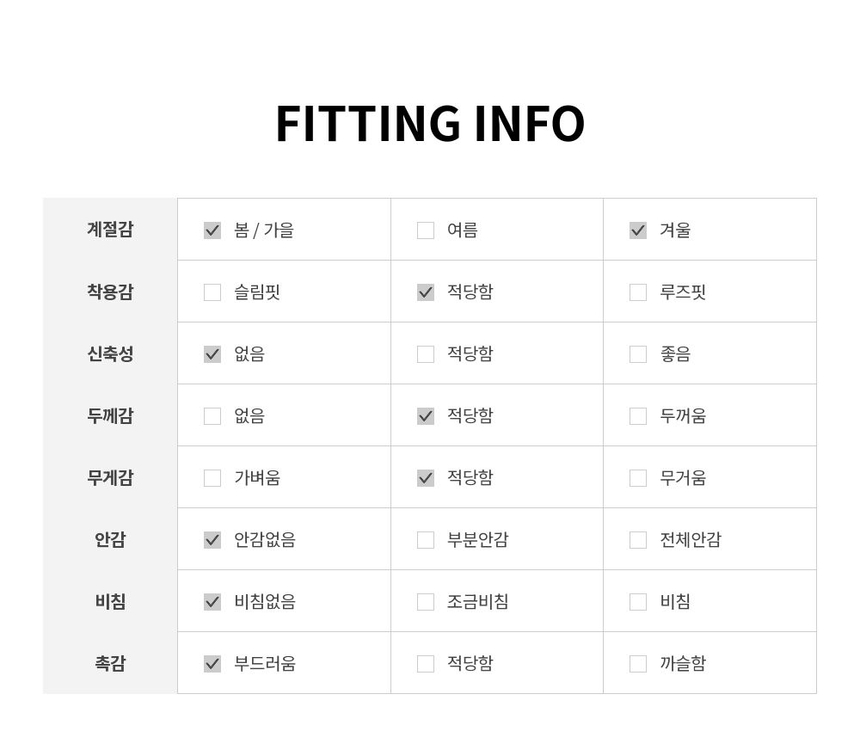The image size is (860, 737).
Task: Uncheck 적당함 in the 착용감 row
Action: pos(425,292)
